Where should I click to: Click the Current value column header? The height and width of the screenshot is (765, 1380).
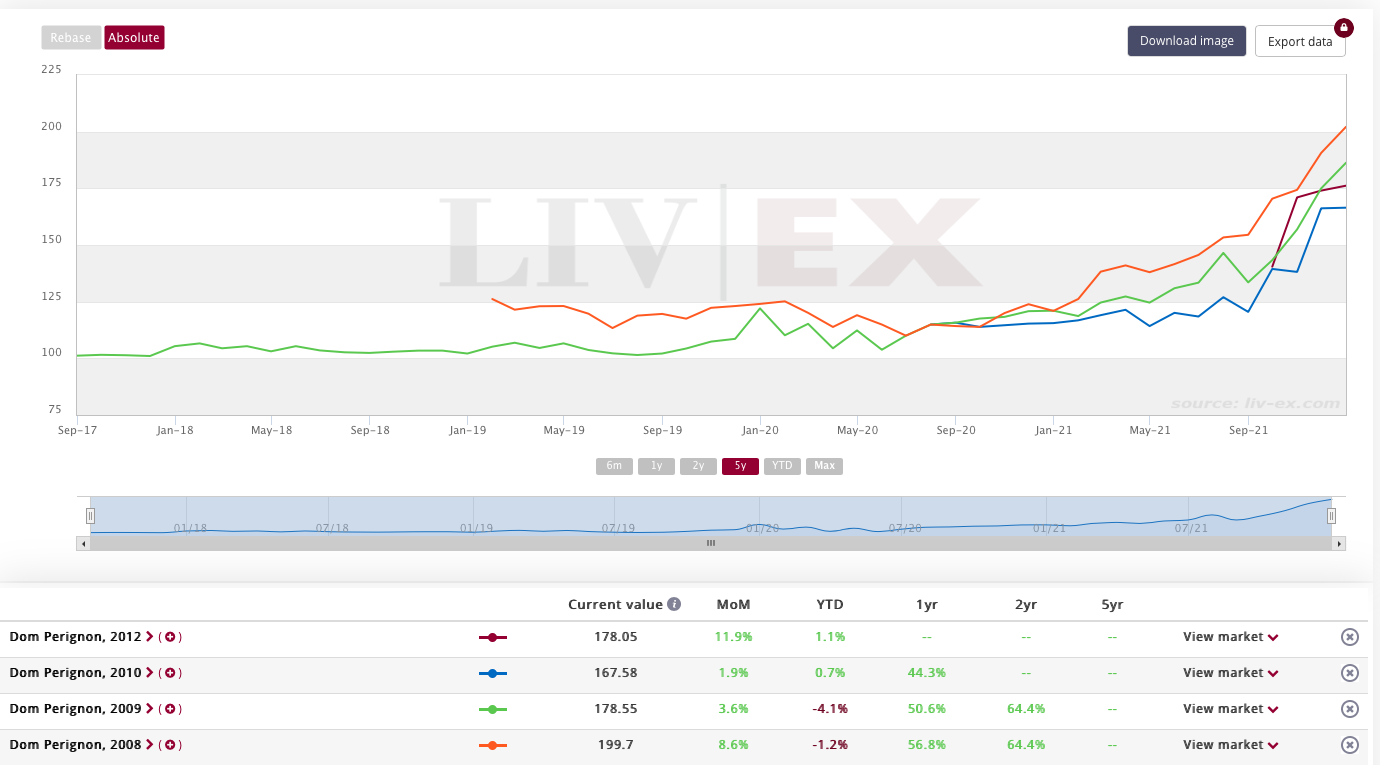pos(615,605)
